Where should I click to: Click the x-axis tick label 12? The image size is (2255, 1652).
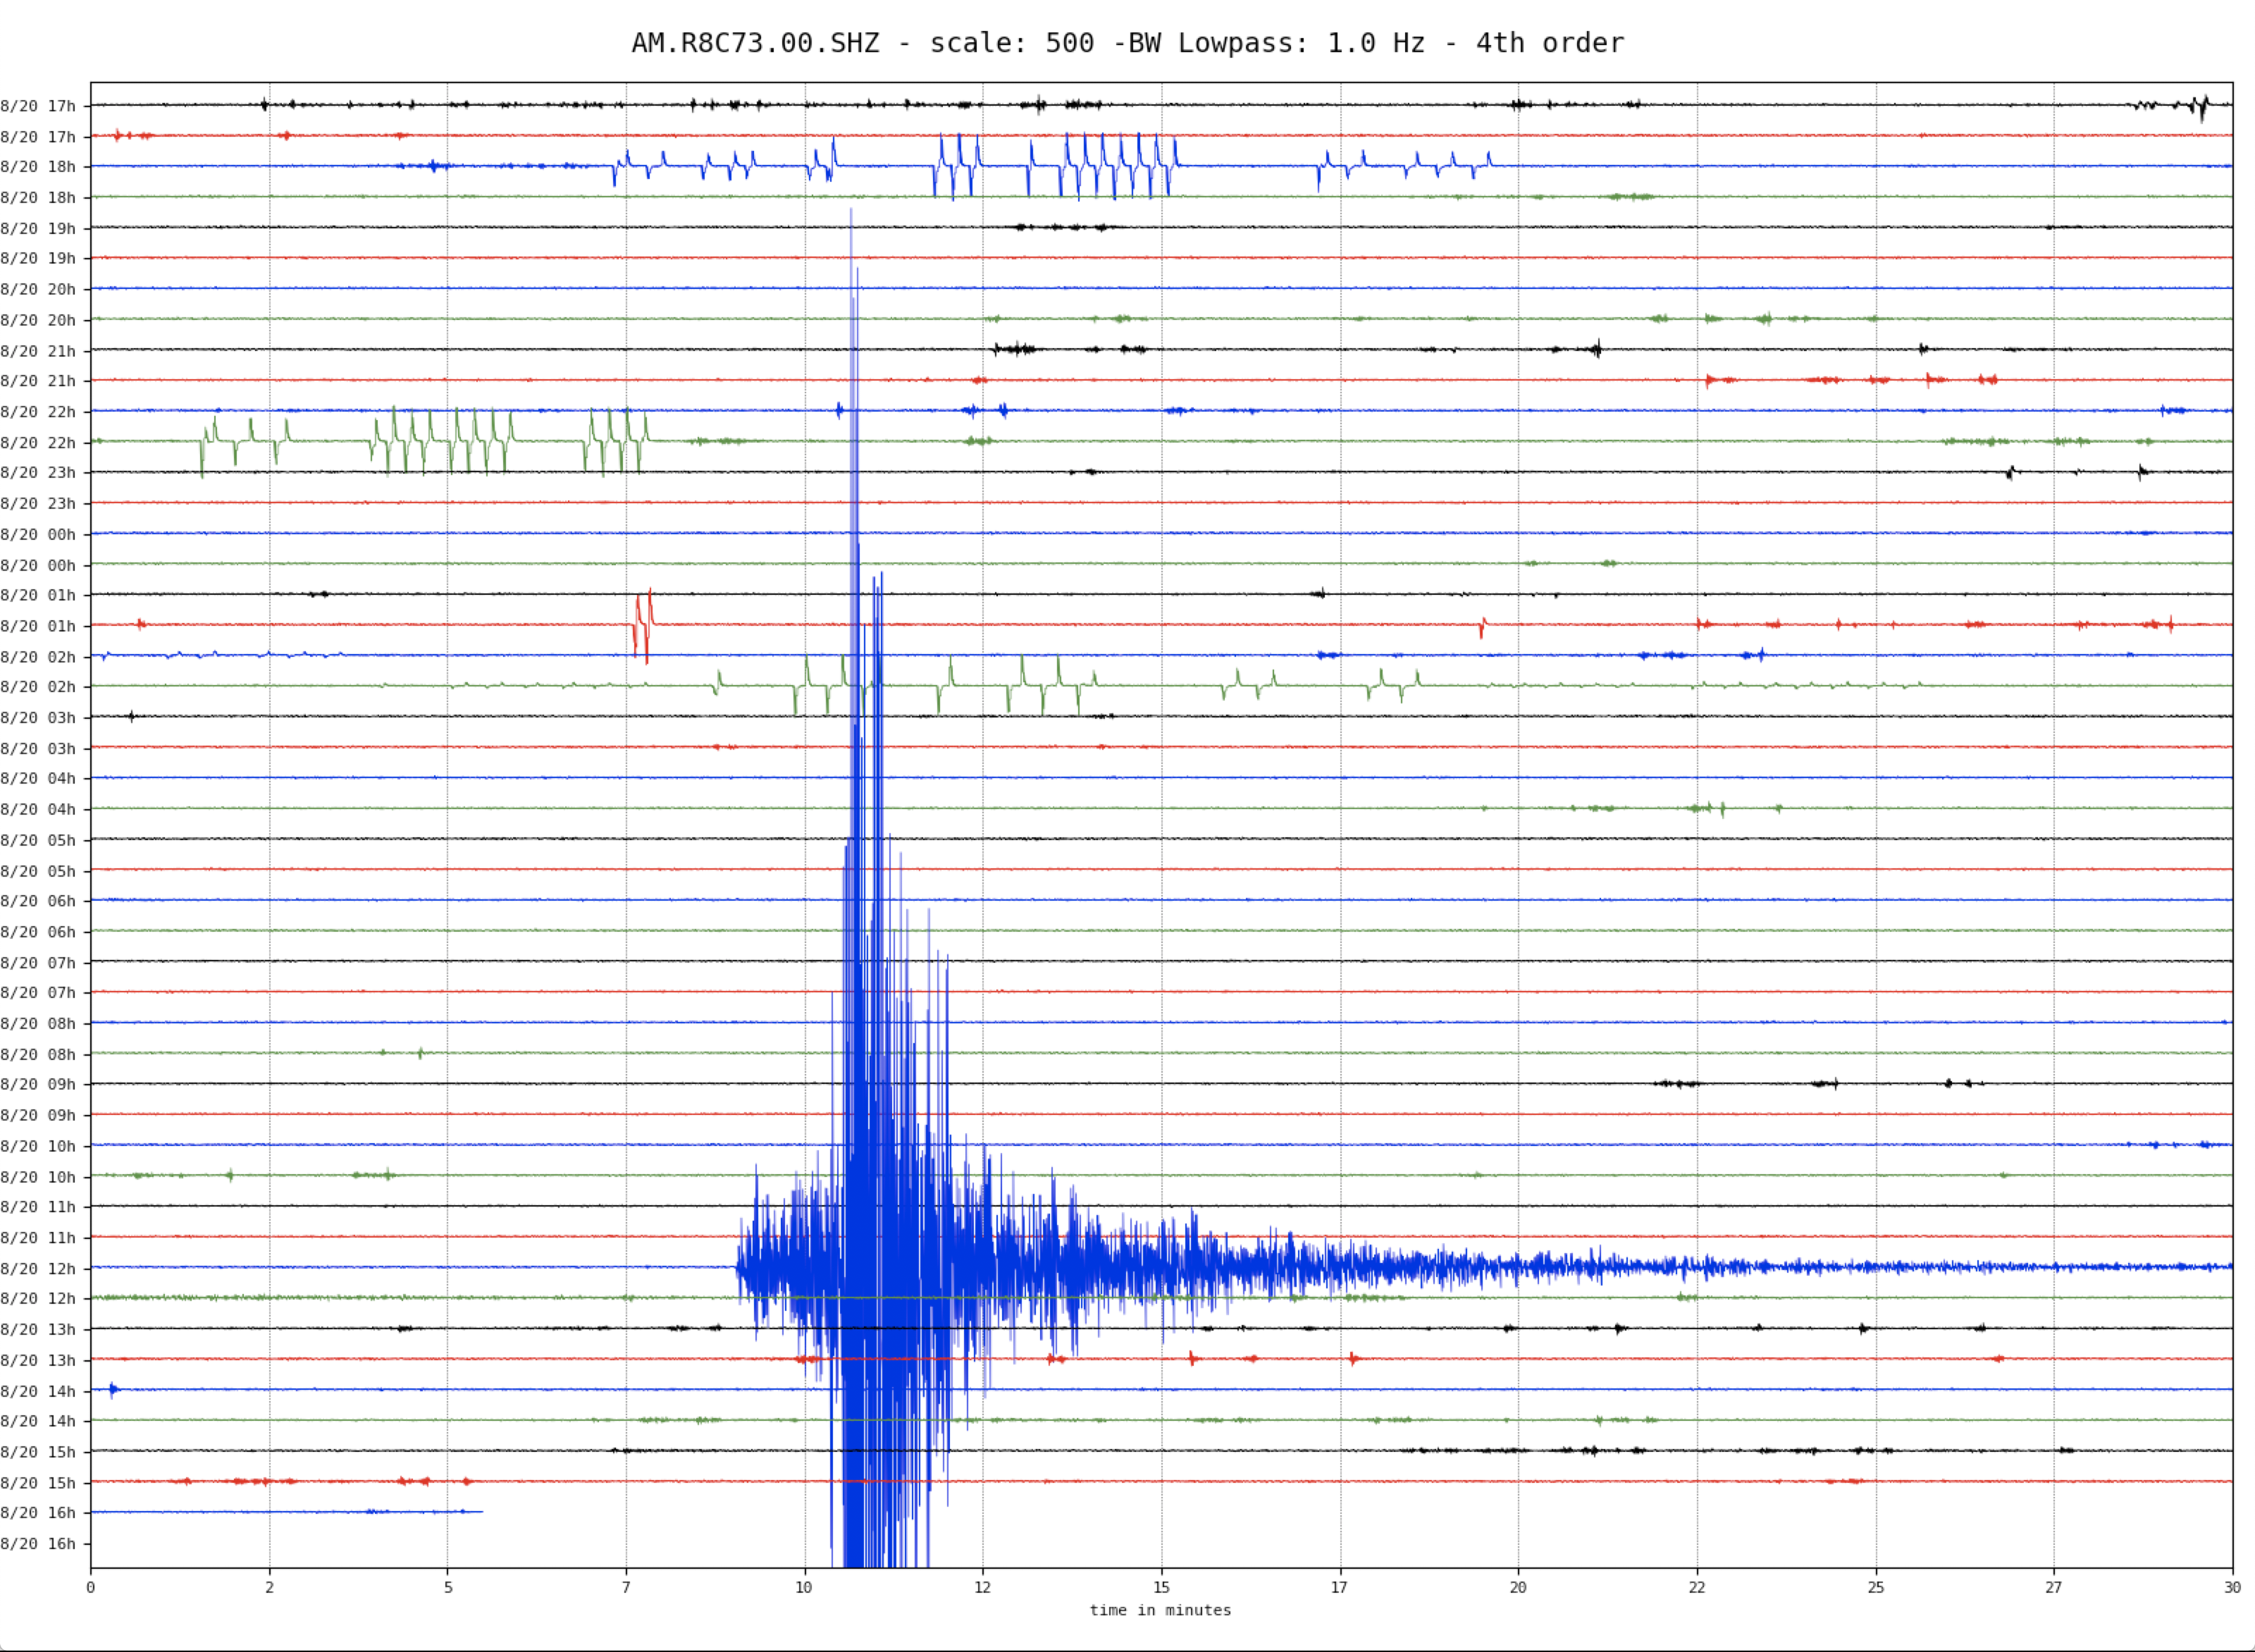pos(983,1587)
